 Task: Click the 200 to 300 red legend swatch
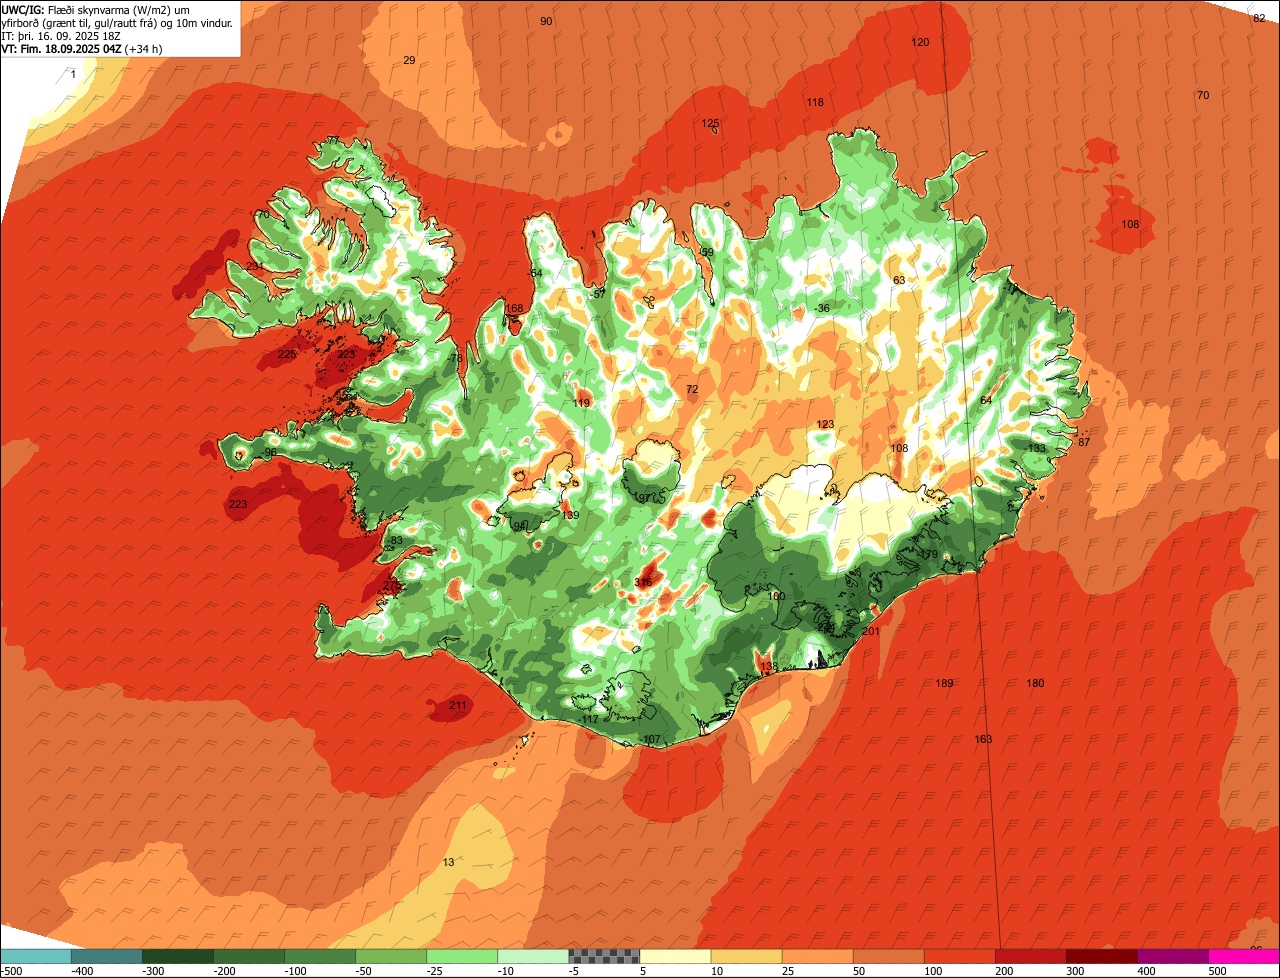coord(1031,956)
